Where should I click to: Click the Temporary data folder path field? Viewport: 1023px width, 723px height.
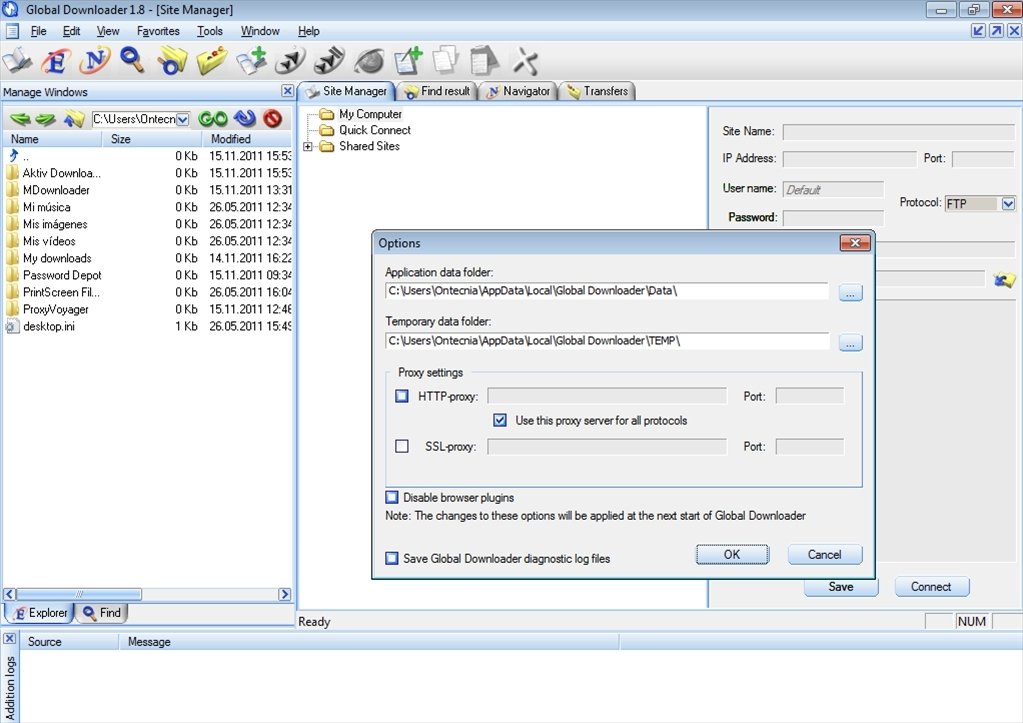[607, 341]
